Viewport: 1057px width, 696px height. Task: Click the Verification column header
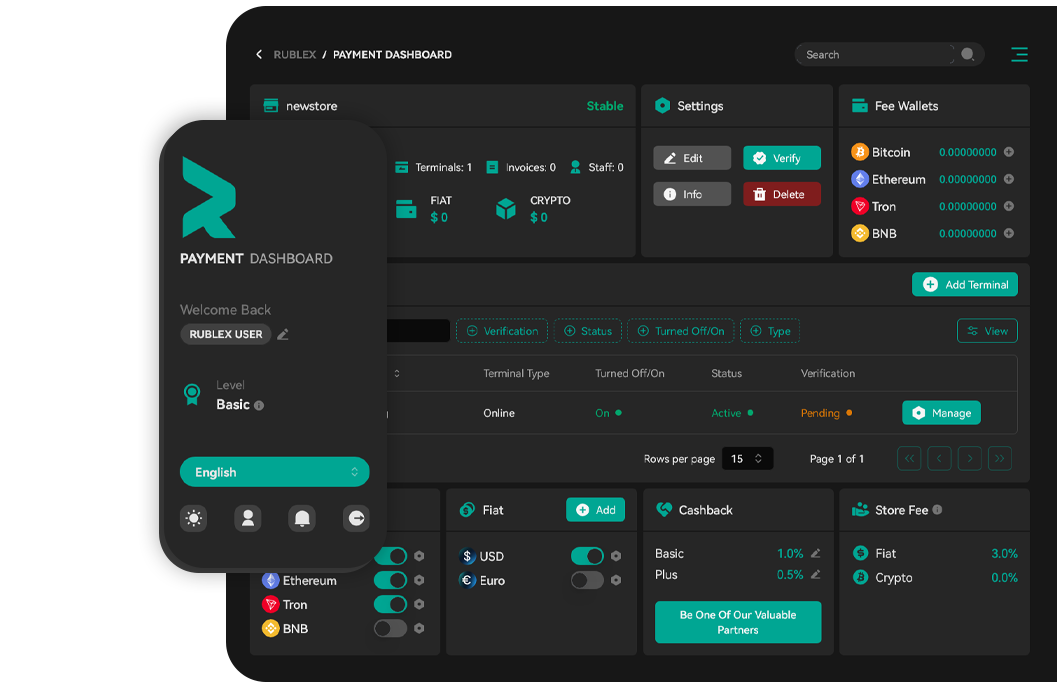[828, 374]
